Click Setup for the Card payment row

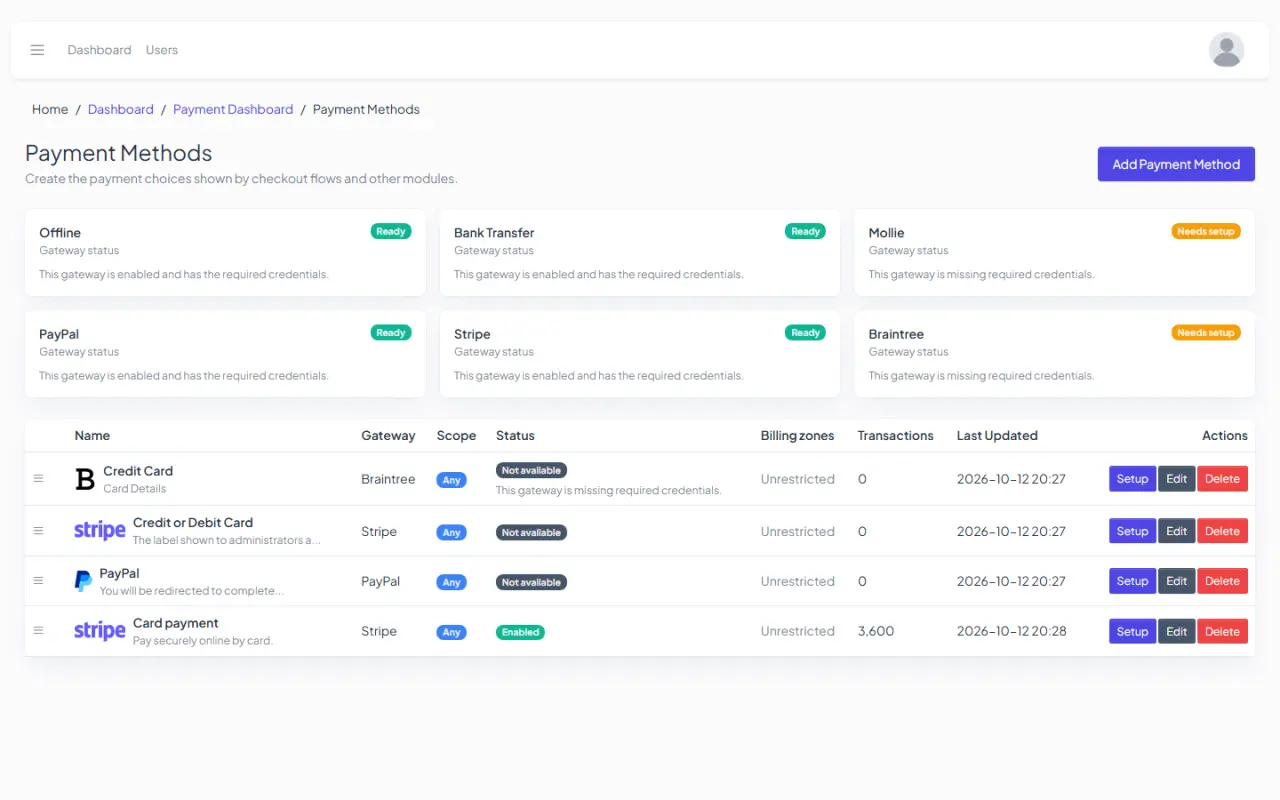pos(1132,631)
